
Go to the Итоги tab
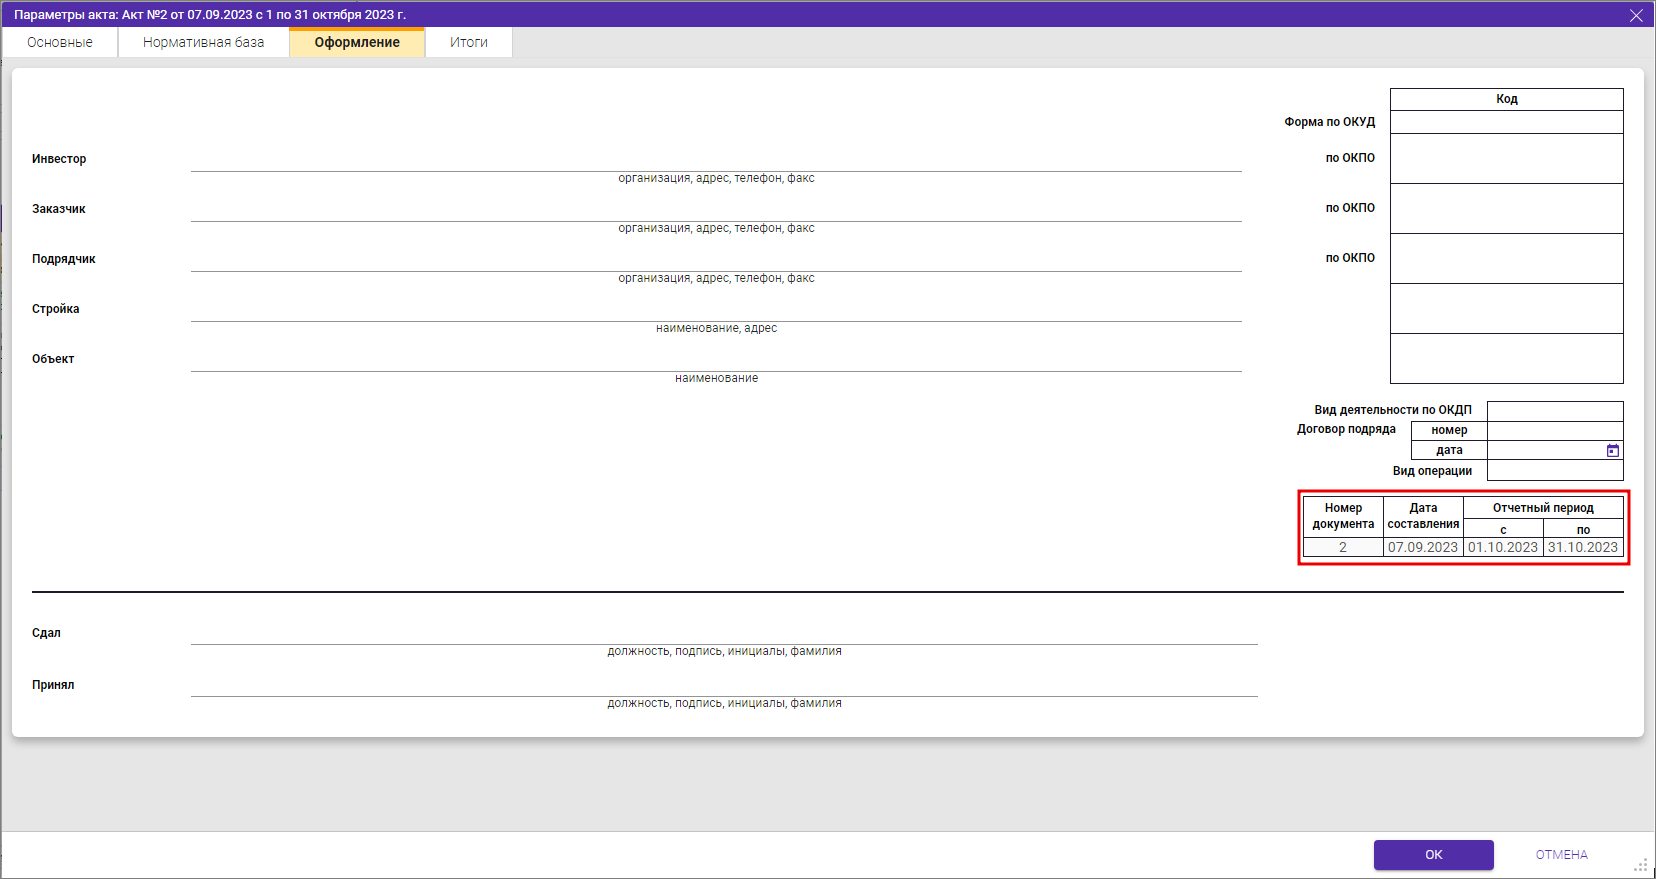pyautogui.click(x=468, y=42)
